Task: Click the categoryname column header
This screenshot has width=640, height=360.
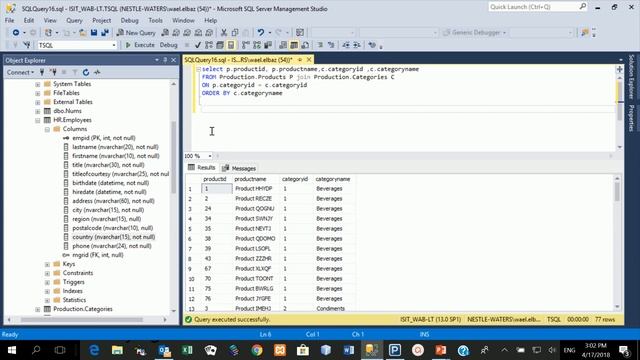Action: pos(333,179)
